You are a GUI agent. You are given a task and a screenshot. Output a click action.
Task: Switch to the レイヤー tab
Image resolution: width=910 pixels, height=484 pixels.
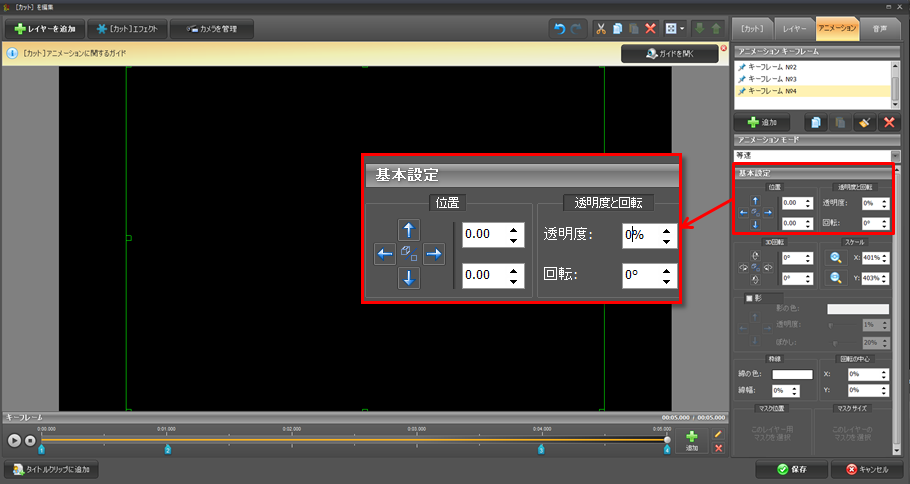795,29
